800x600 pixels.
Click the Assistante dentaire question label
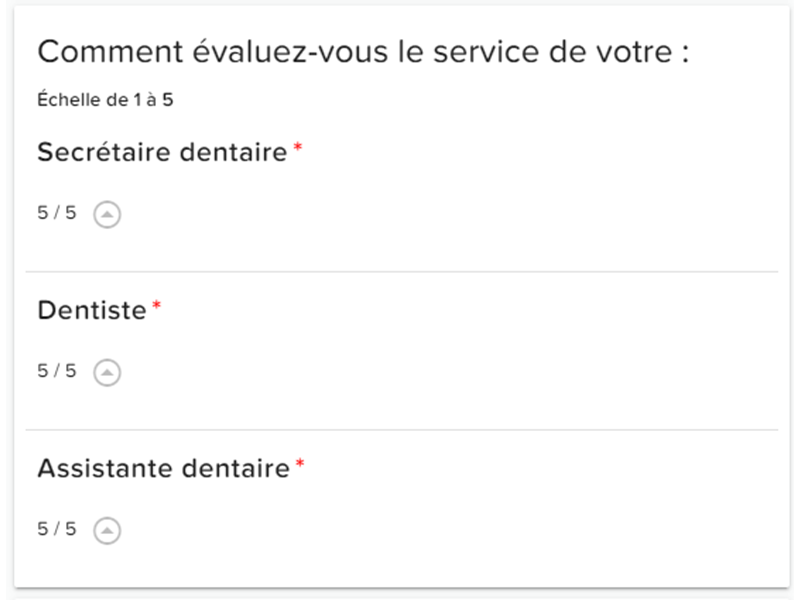point(163,469)
